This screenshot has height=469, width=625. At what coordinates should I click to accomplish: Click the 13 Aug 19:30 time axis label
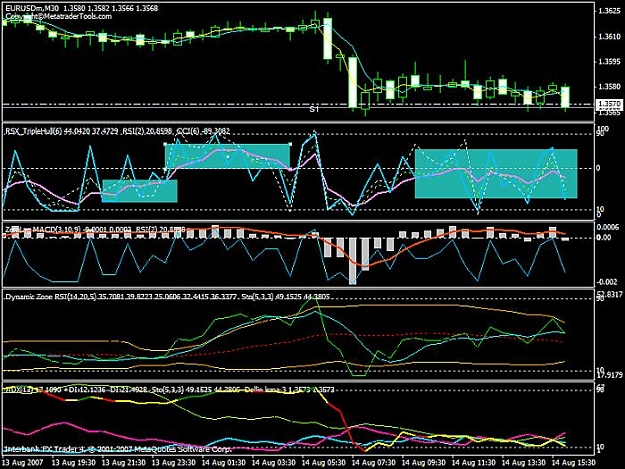click(x=74, y=463)
